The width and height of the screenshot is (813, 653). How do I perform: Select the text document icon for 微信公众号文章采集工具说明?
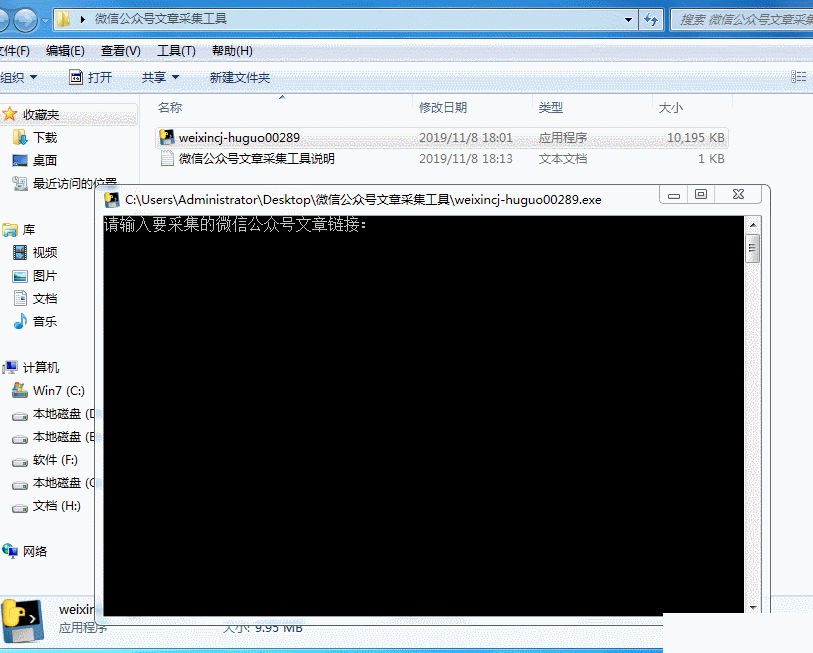[166, 158]
